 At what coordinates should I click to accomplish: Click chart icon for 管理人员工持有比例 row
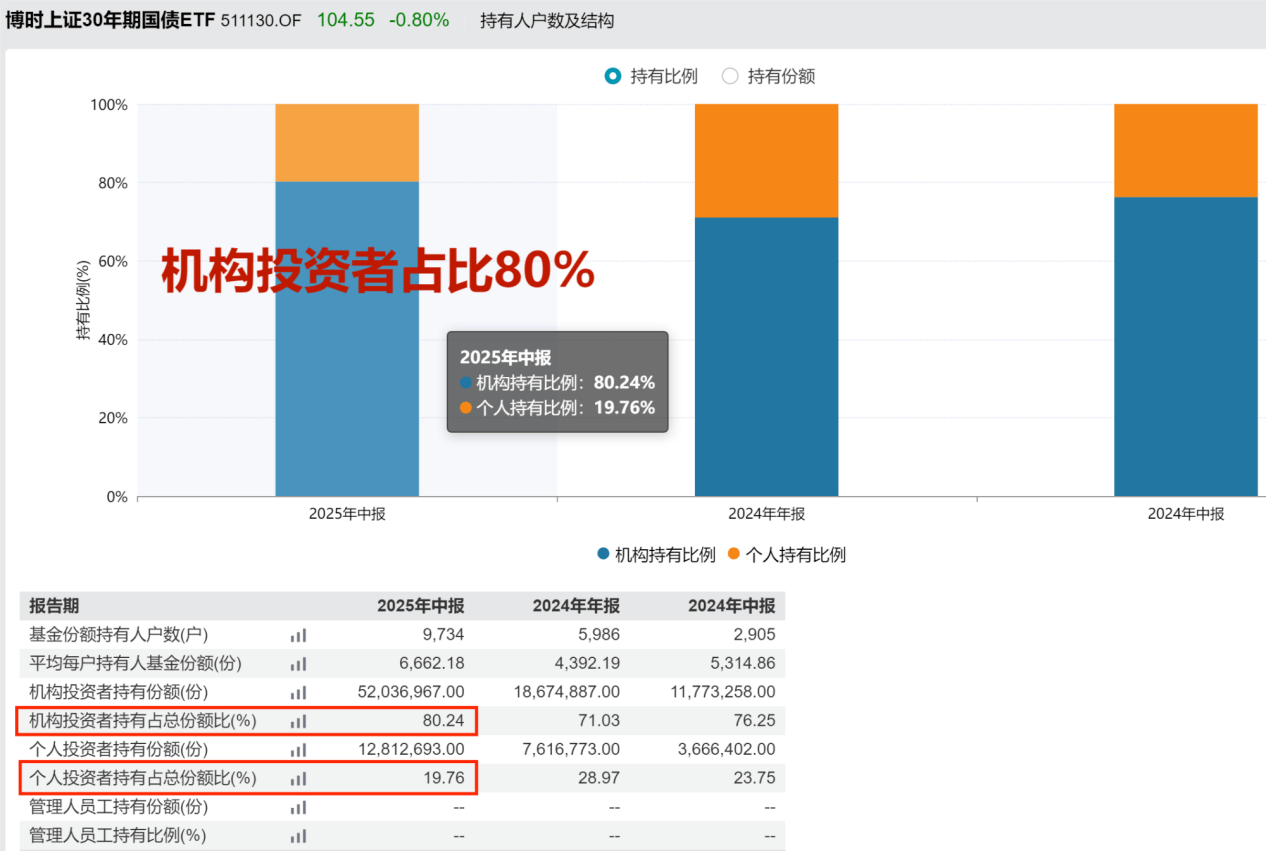[298, 836]
